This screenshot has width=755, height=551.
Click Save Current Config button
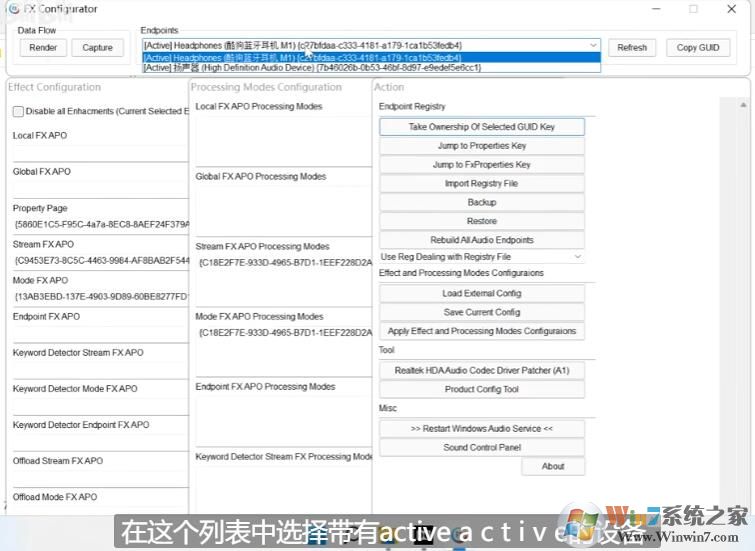(x=482, y=312)
